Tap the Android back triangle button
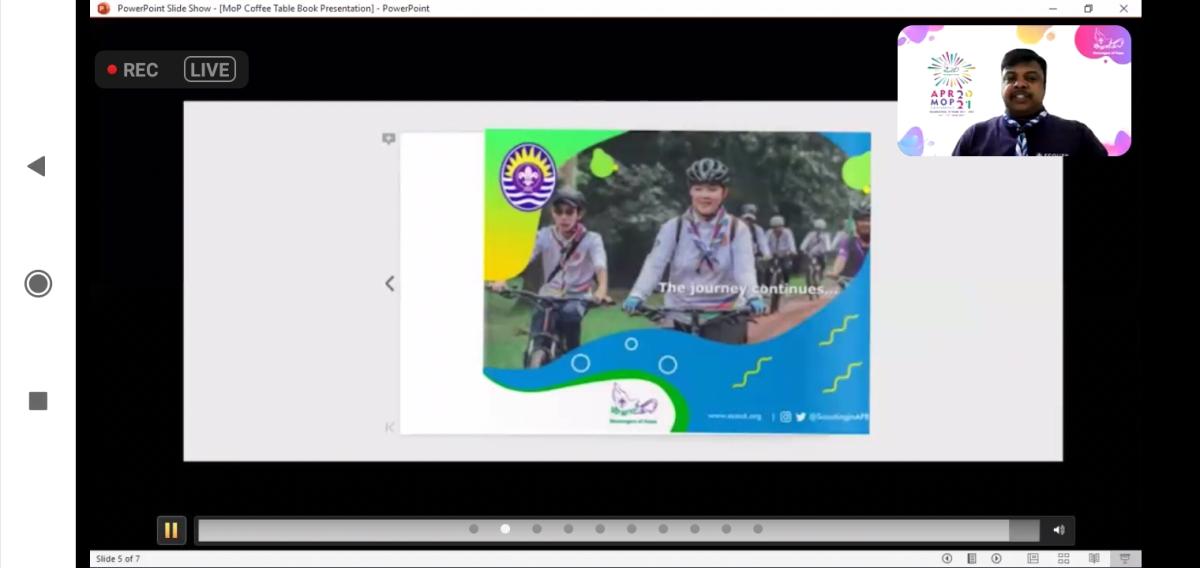This screenshot has width=1200, height=568. (x=37, y=166)
